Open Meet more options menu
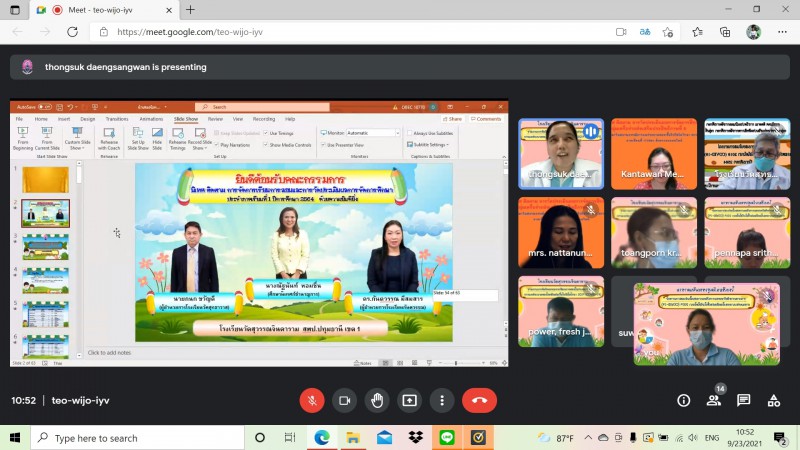Image resolution: width=800 pixels, height=450 pixels. tap(442, 400)
